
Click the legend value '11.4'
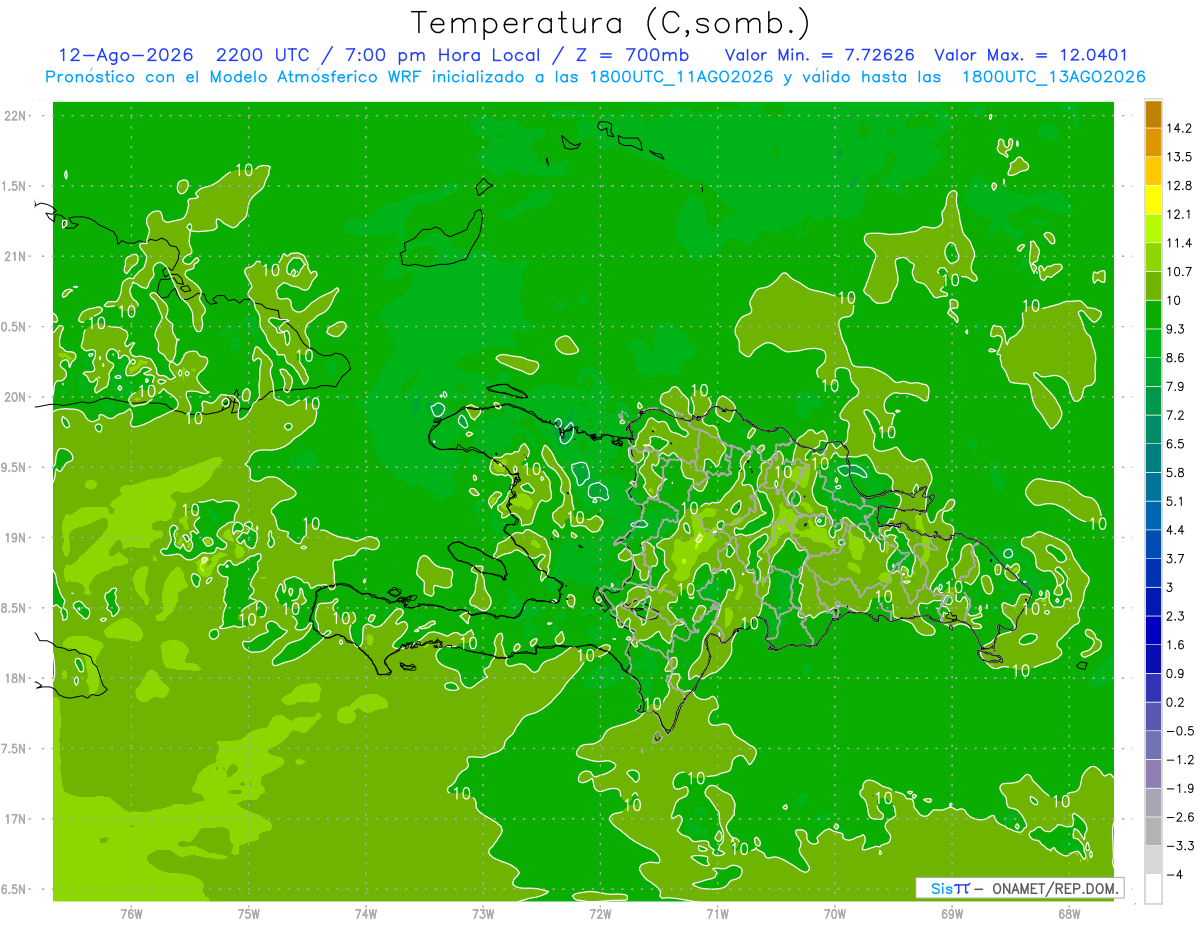(x=1181, y=243)
